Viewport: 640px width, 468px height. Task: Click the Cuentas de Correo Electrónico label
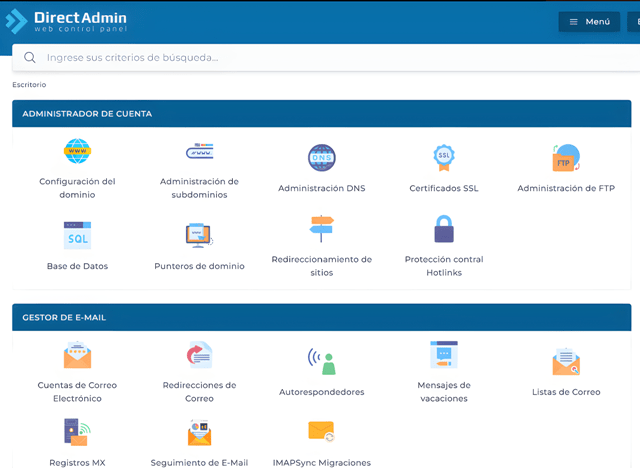tap(77, 392)
